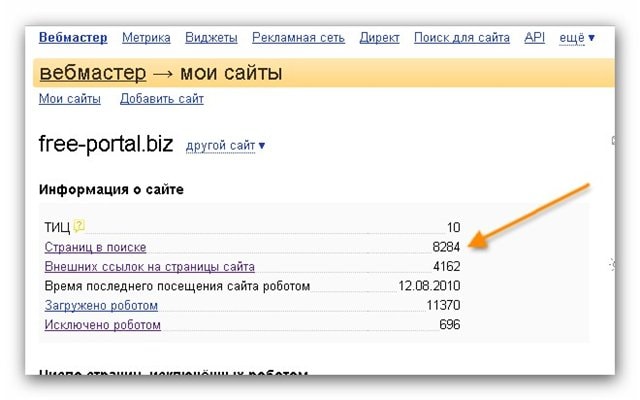Select pages in search value 8284
640x400 pixels.
coord(446,247)
